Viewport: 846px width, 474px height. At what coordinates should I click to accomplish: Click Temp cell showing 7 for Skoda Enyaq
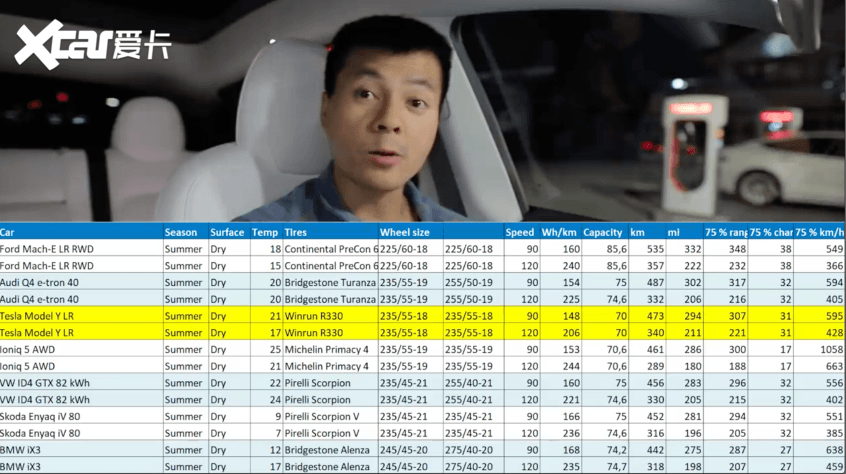(x=278, y=433)
